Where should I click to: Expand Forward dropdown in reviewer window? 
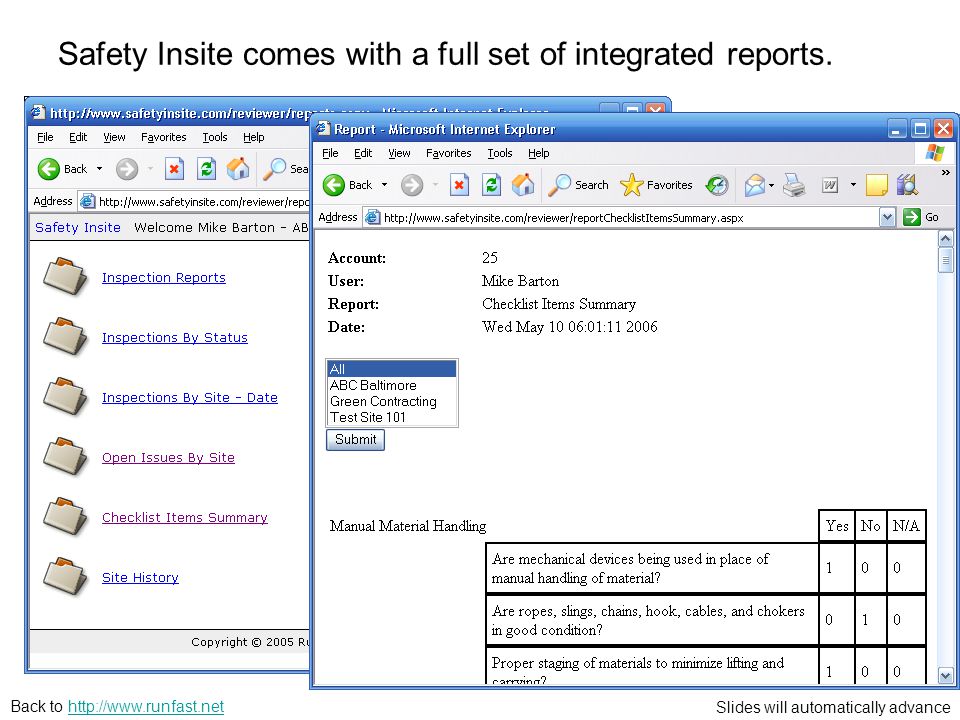click(x=150, y=169)
